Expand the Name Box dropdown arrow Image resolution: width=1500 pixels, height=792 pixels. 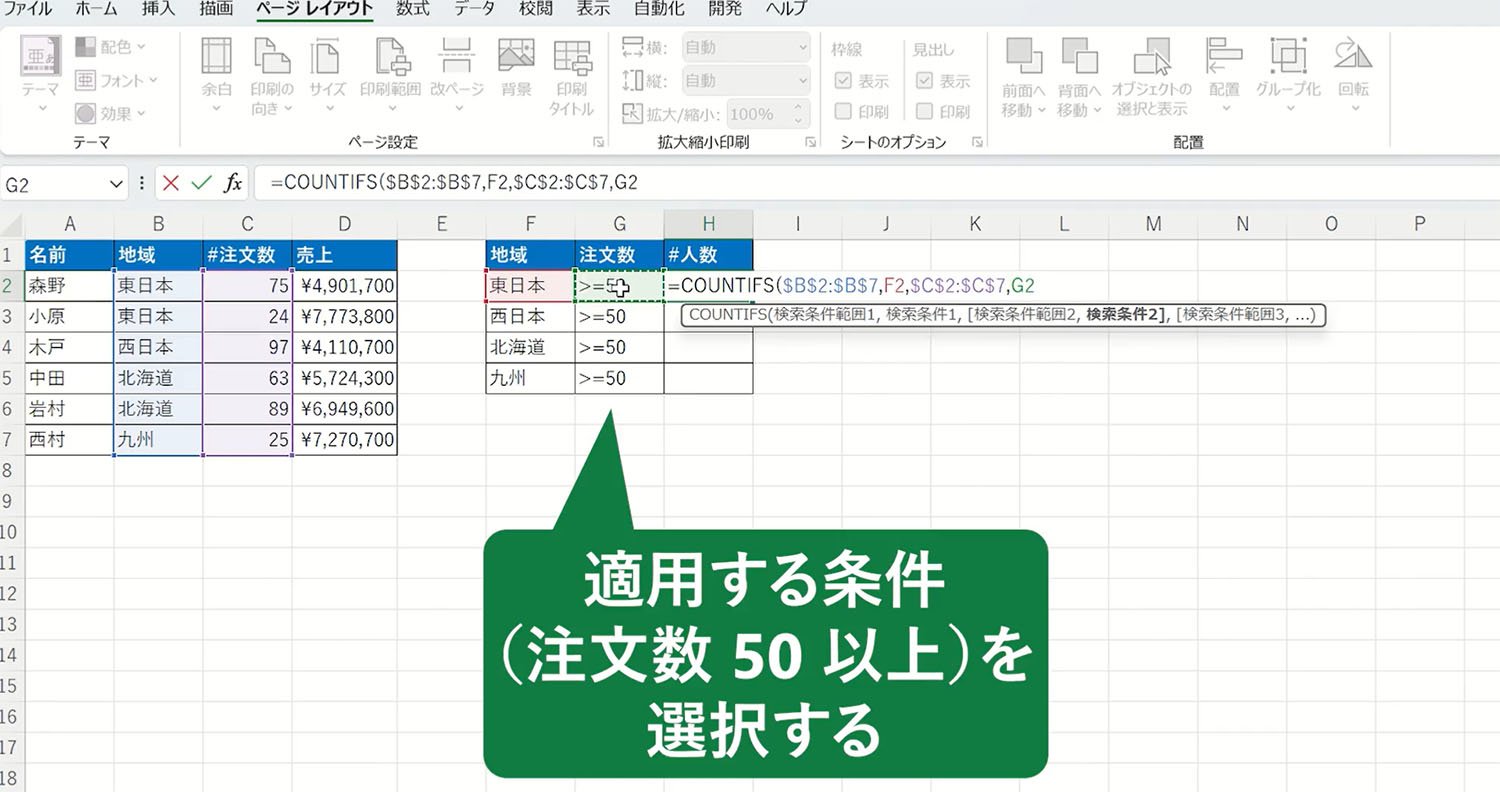117,184
